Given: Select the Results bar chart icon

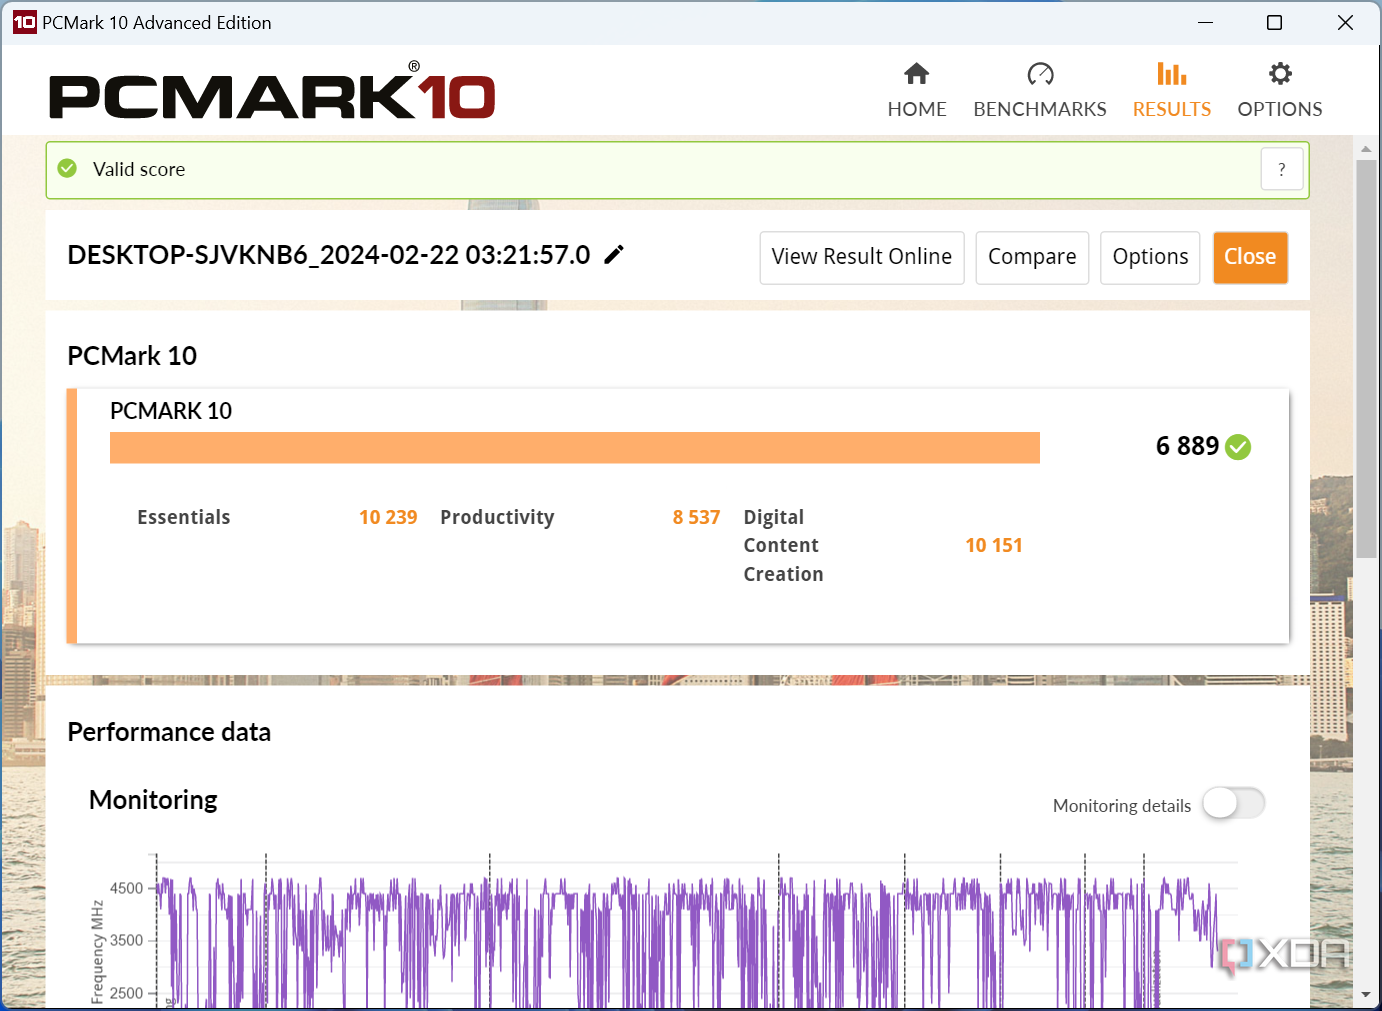Looking at the screenshot, I should tap(1171, 74).
